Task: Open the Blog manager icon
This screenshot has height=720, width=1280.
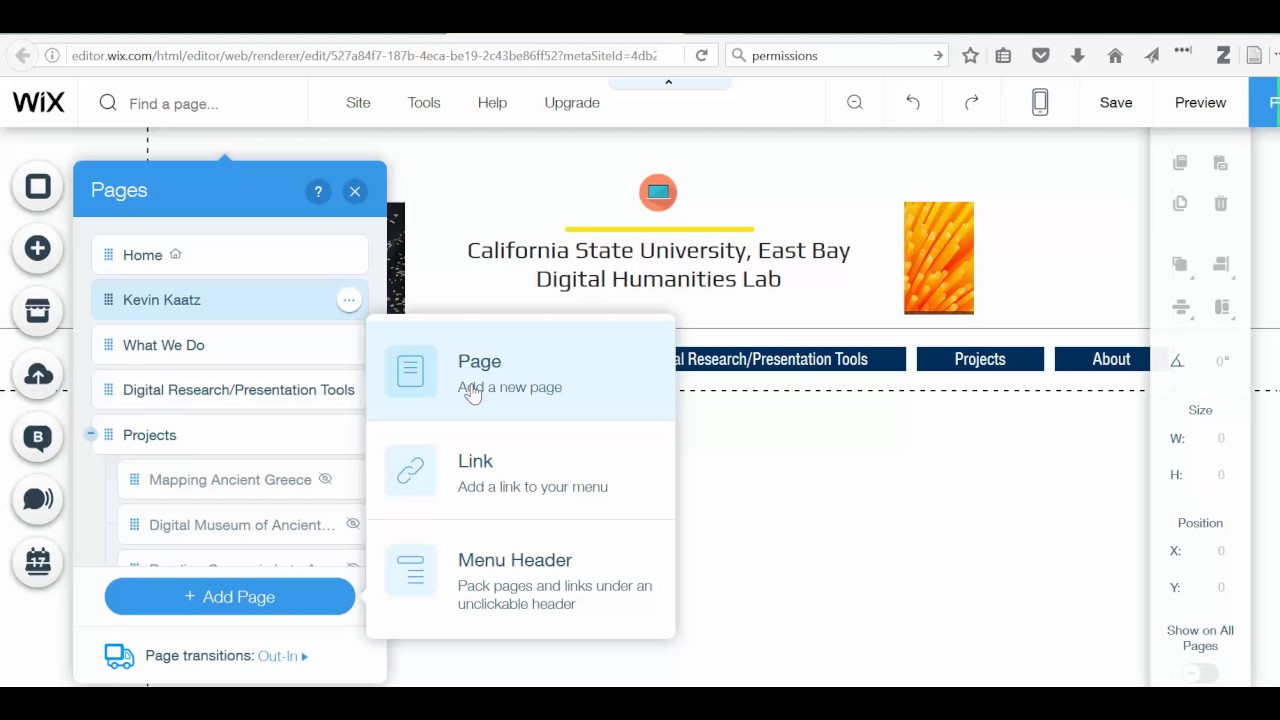Action: tap(38, 437)
